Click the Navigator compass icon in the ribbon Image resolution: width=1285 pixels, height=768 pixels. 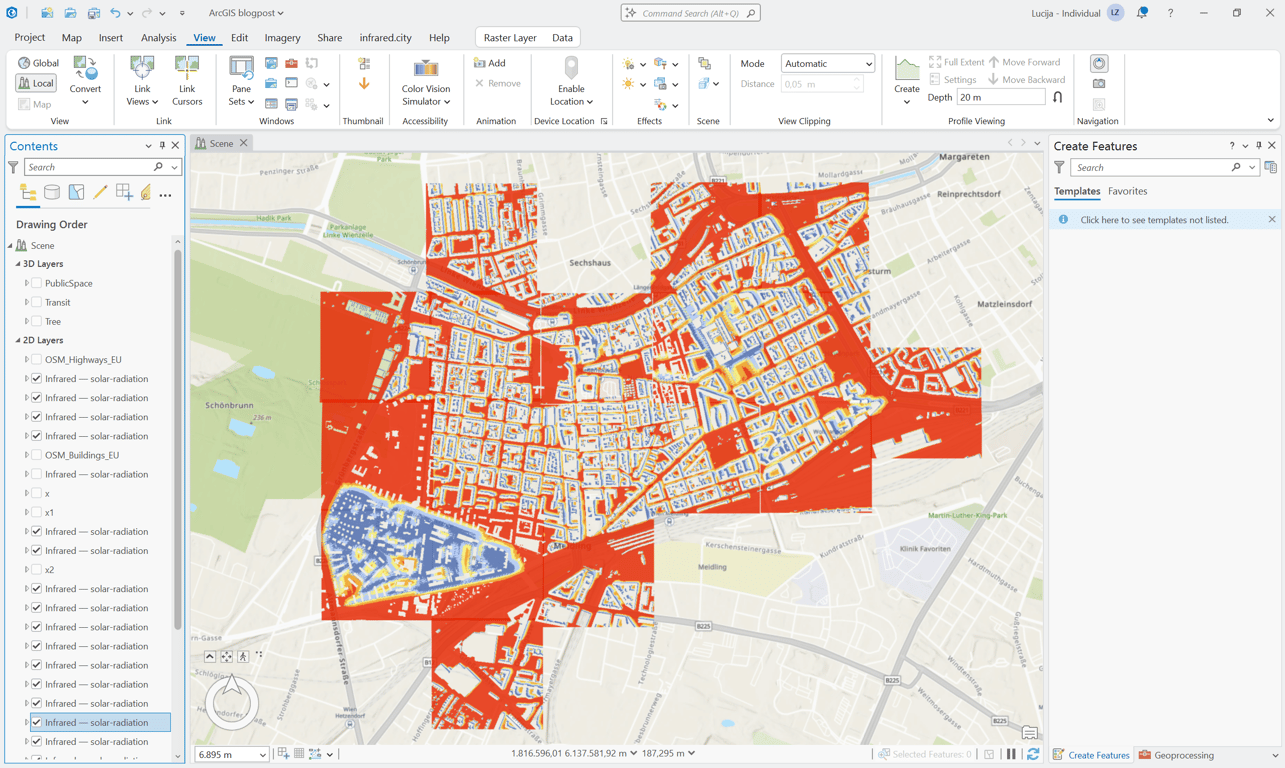[1099, 63]
